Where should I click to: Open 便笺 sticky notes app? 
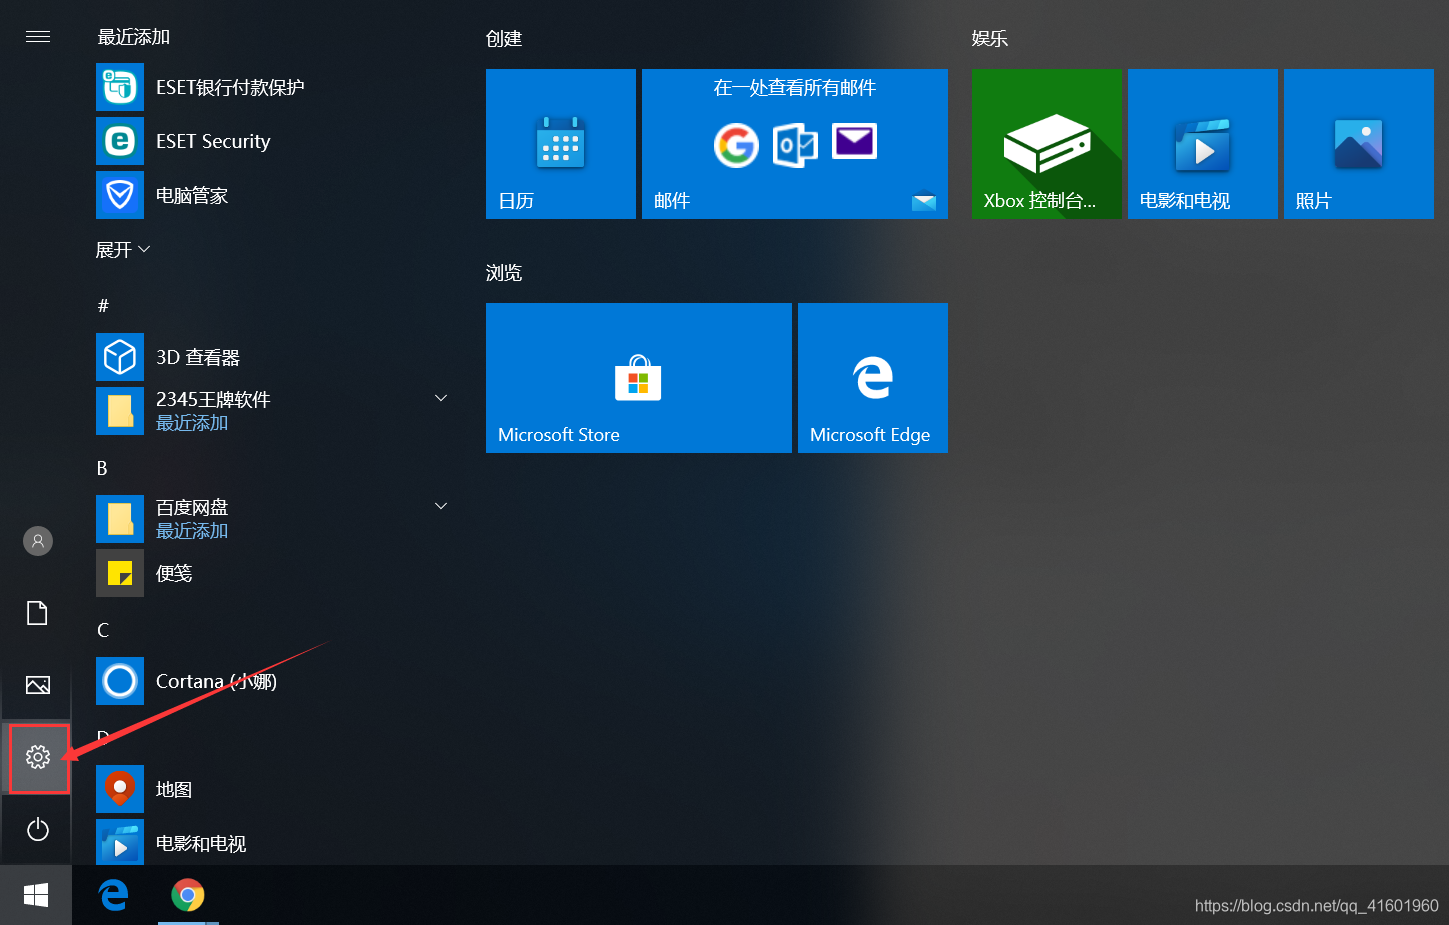[x=174, y=573]
